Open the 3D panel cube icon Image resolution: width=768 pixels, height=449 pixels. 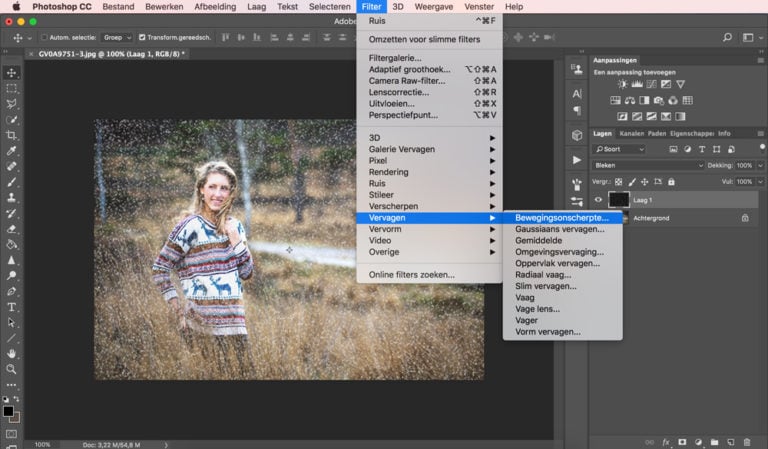[x=577, y=135]
